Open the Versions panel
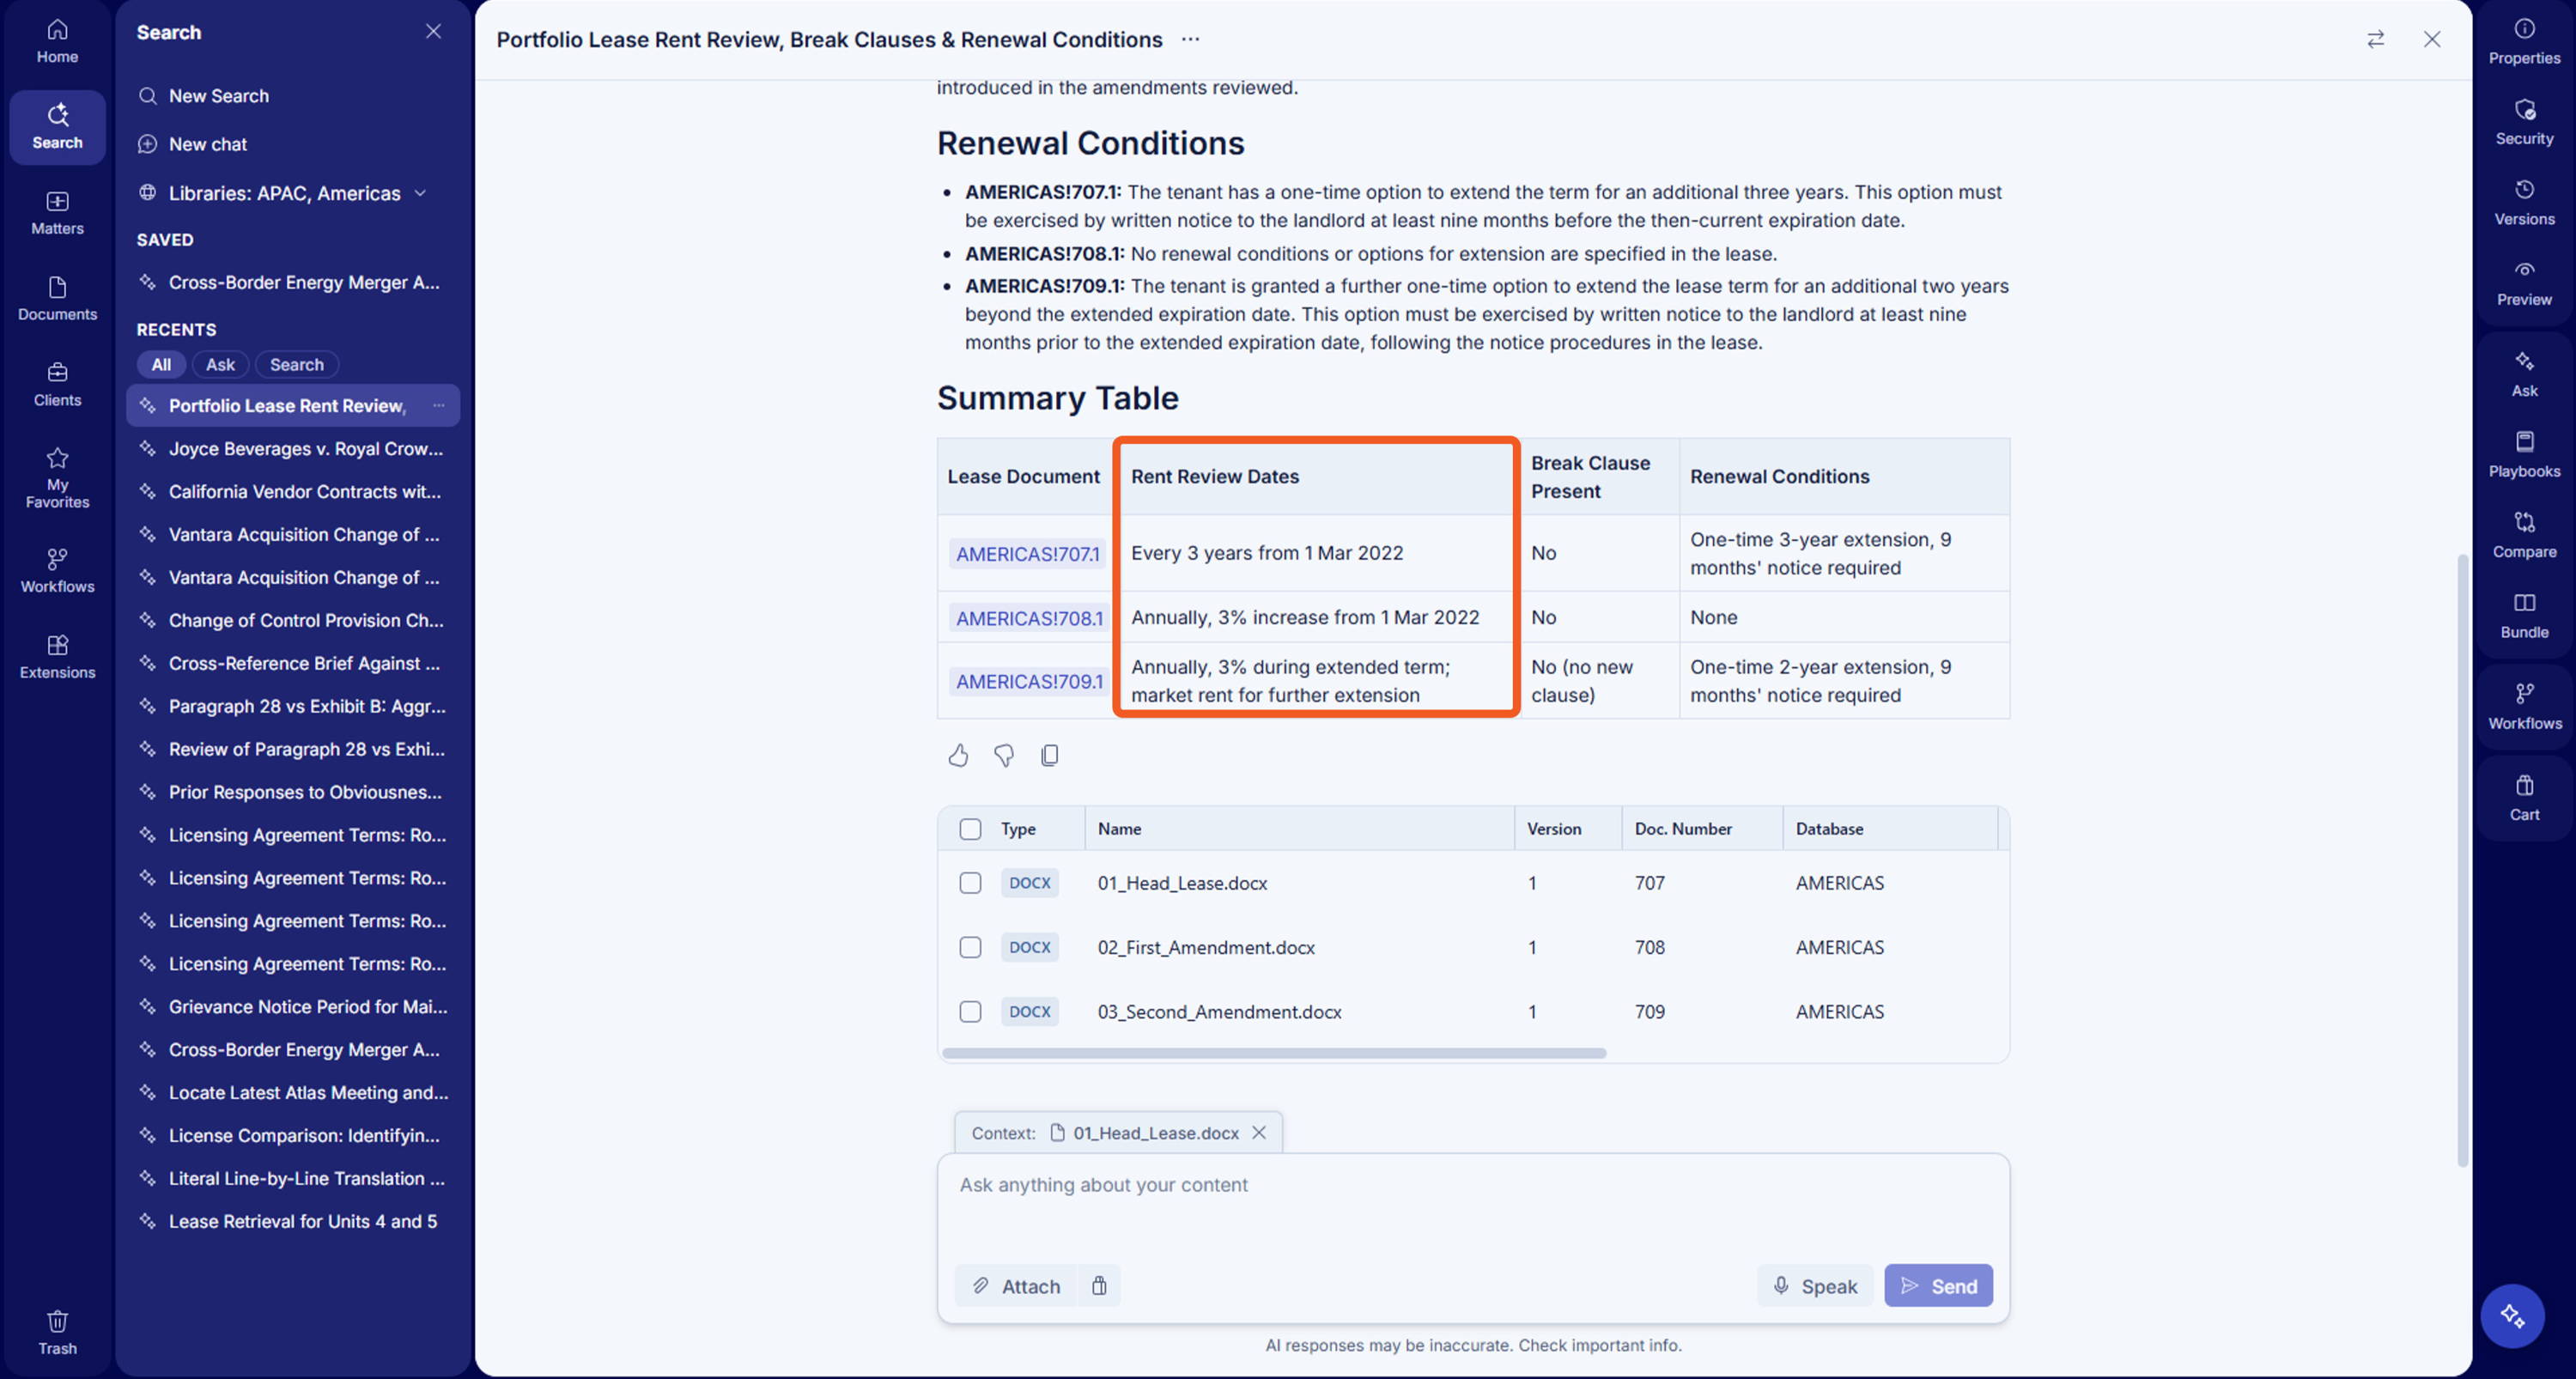 2524,202
